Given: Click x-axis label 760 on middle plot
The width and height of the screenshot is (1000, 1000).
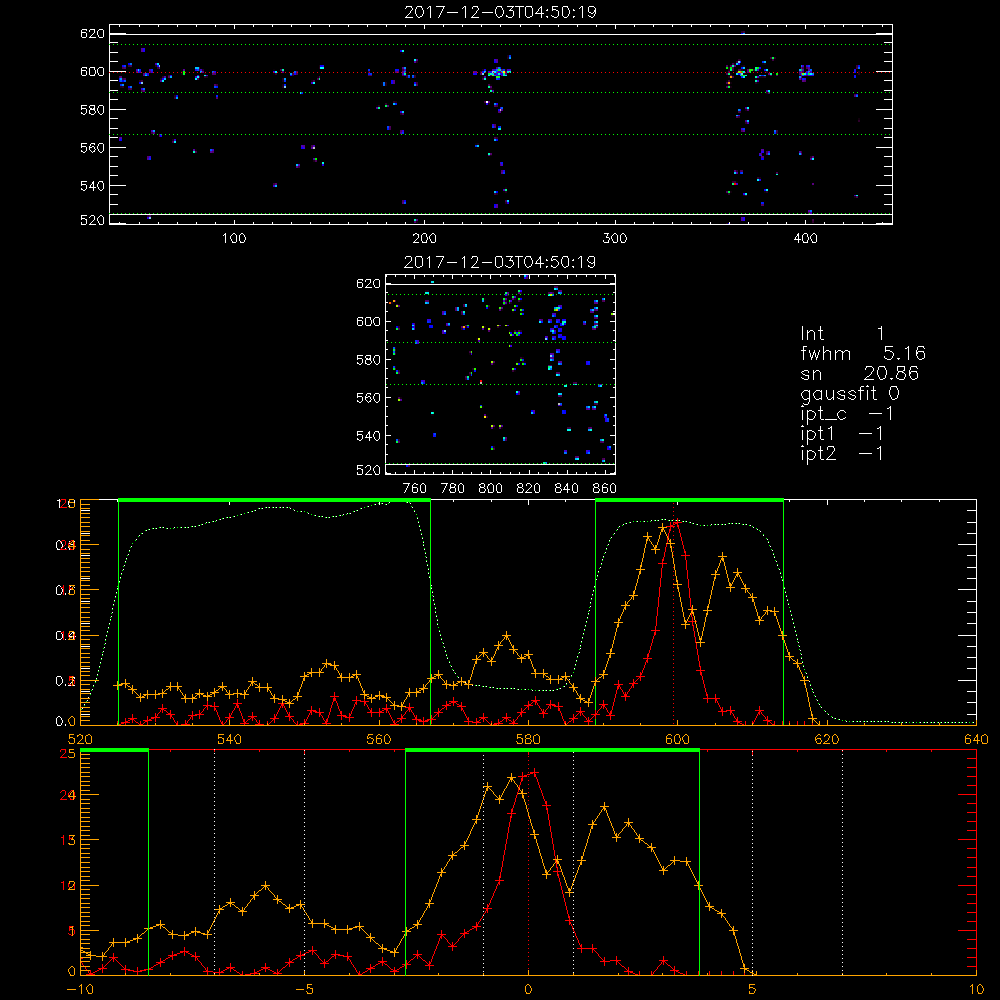Looking at the screenshot, I should coord(415,489).
